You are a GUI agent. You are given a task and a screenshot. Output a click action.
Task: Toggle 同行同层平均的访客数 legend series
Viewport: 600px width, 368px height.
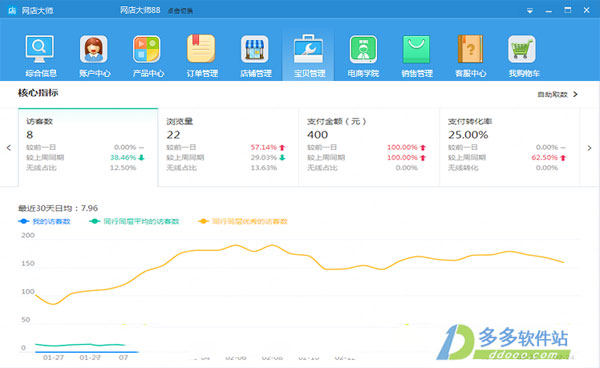pyautogui.click(x=134, y=221)
